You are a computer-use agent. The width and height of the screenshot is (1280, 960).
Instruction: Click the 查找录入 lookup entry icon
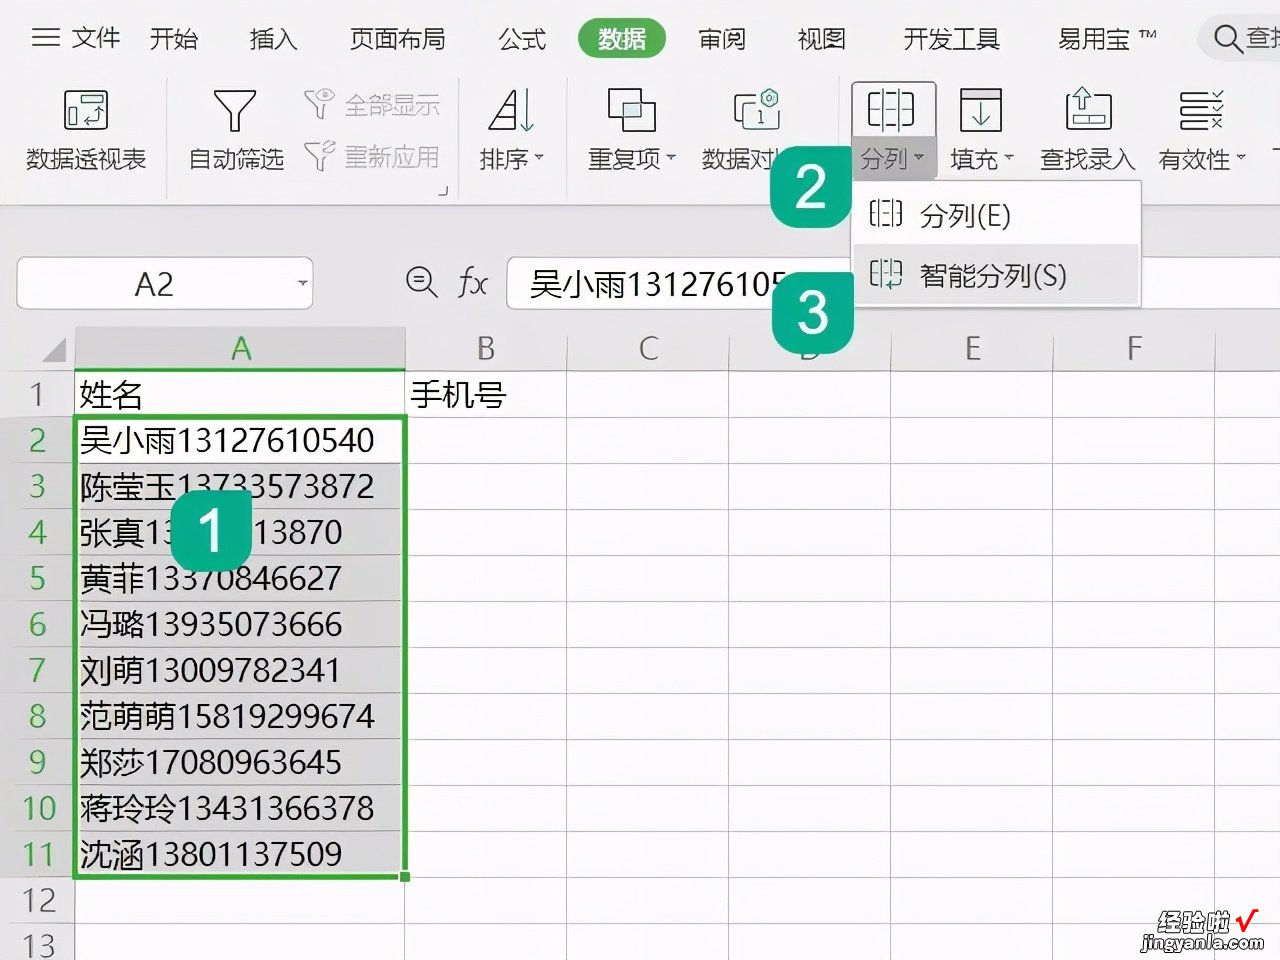1088,110
